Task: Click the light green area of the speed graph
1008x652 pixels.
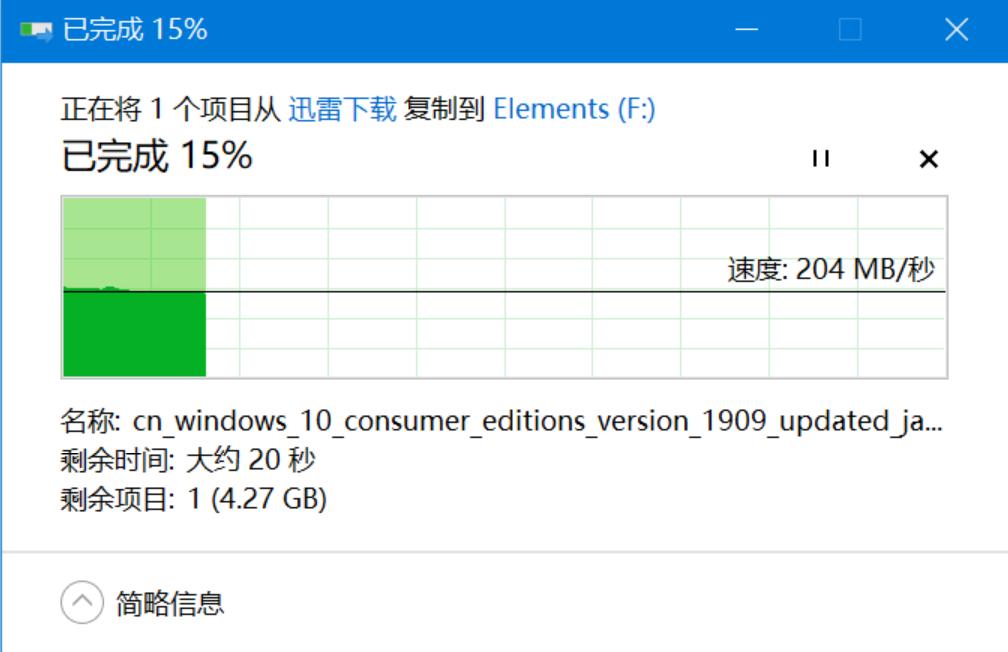Action: [134, 240]
